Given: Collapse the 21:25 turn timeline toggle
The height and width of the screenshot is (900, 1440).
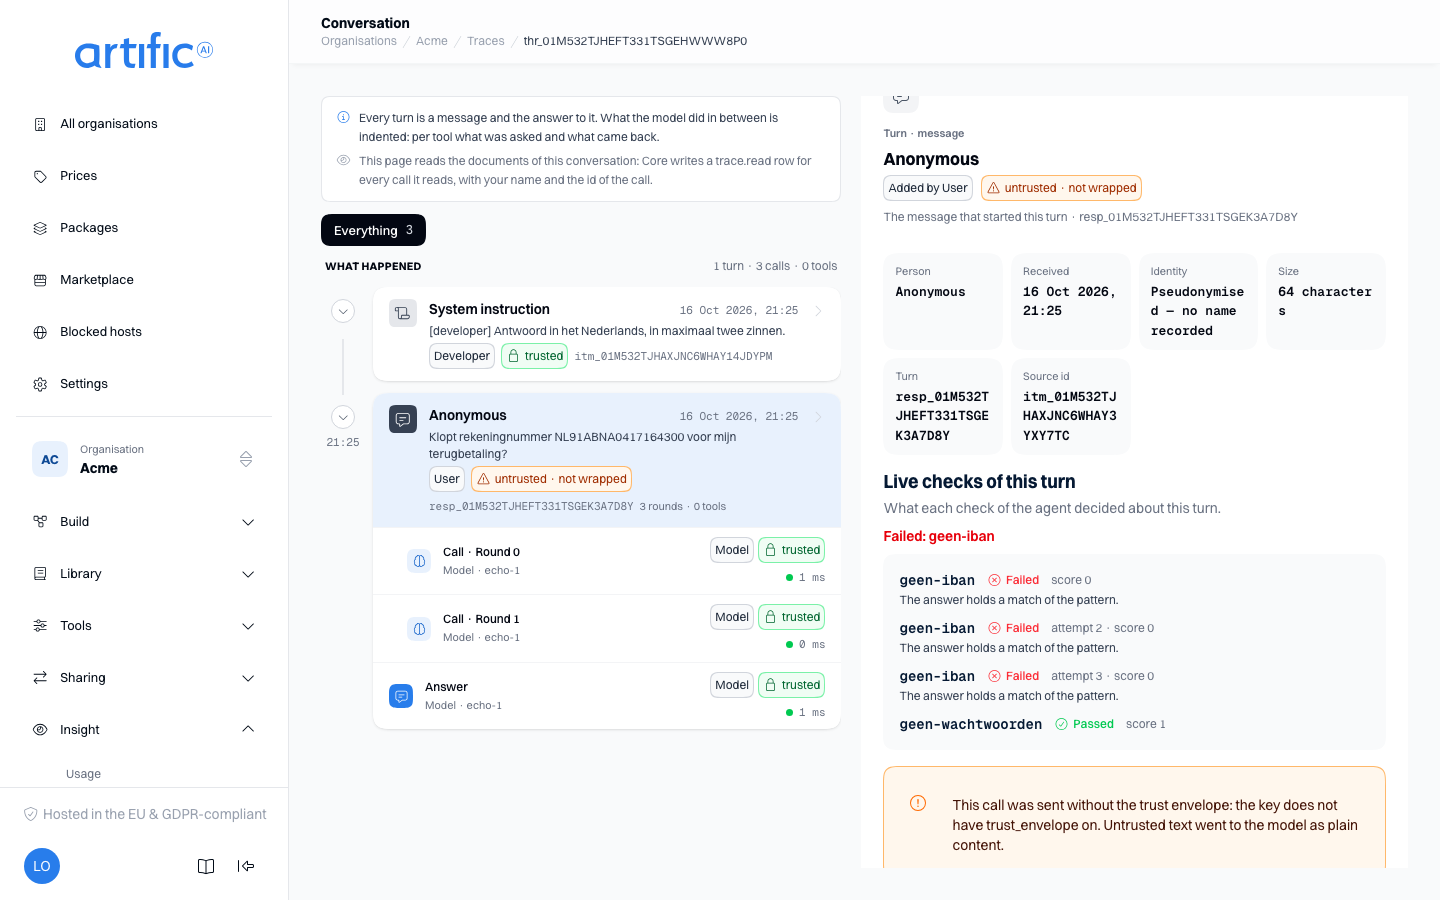Looking at the screenshot, I should point(343,417).
